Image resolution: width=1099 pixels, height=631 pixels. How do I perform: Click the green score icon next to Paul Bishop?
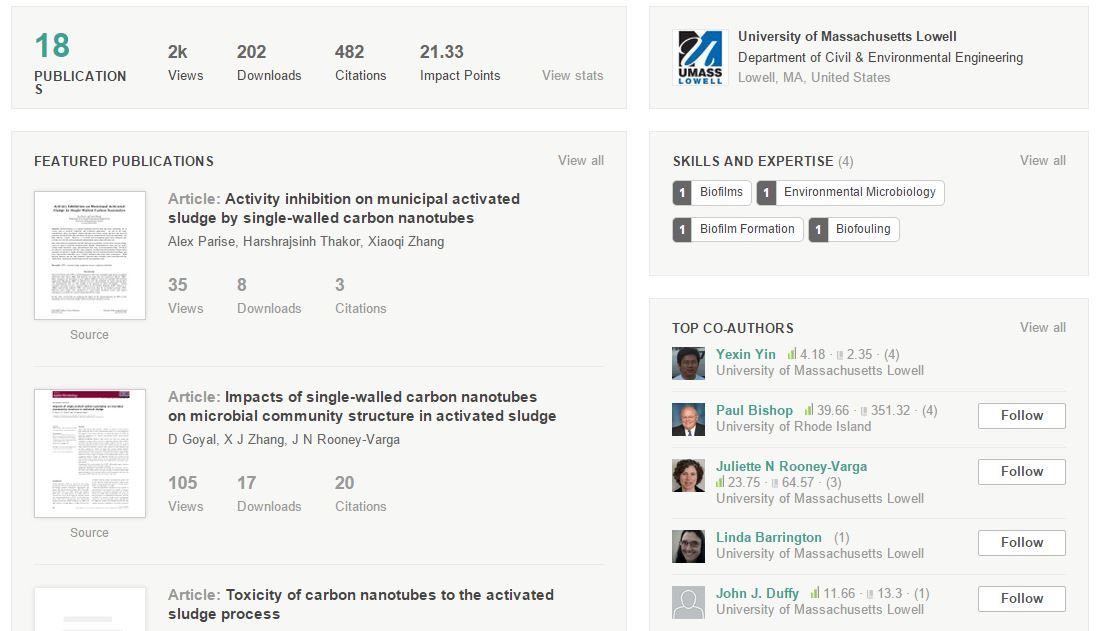(x=809, y=410)
